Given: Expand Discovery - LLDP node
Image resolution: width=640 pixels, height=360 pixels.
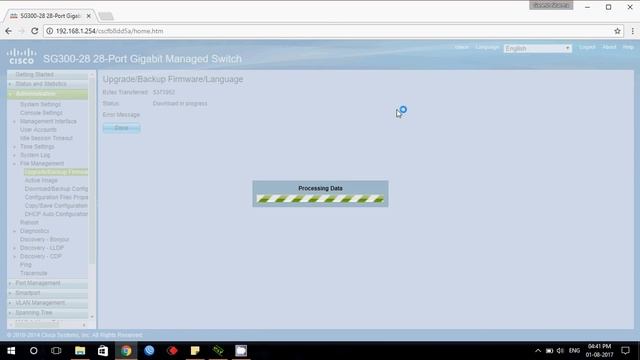Looking at the screenshot, I should pos(15,248).
